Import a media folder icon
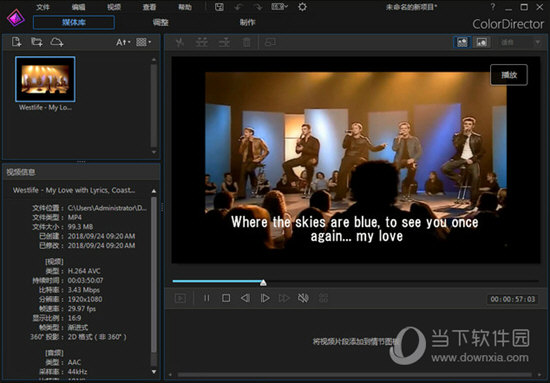The image size is (550, 383). pos(36,42)
